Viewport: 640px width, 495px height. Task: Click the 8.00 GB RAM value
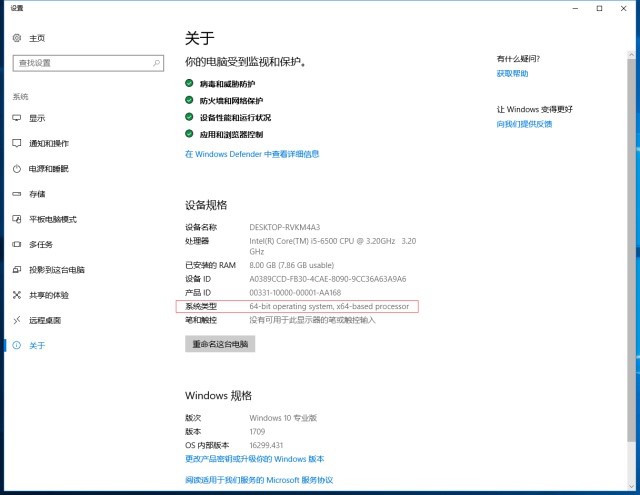291,265
